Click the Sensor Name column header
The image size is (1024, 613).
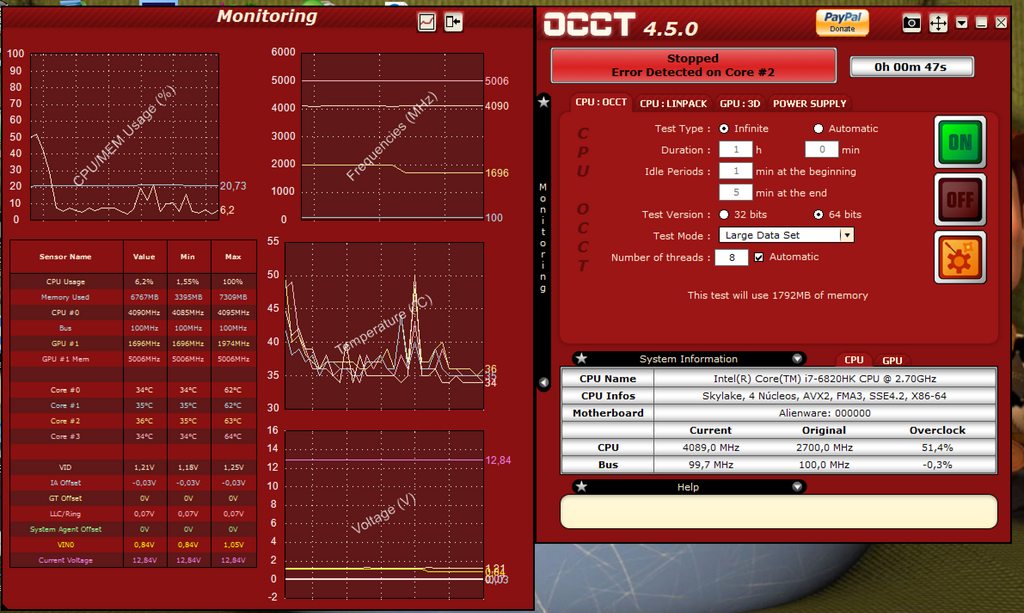click(66, 257)
